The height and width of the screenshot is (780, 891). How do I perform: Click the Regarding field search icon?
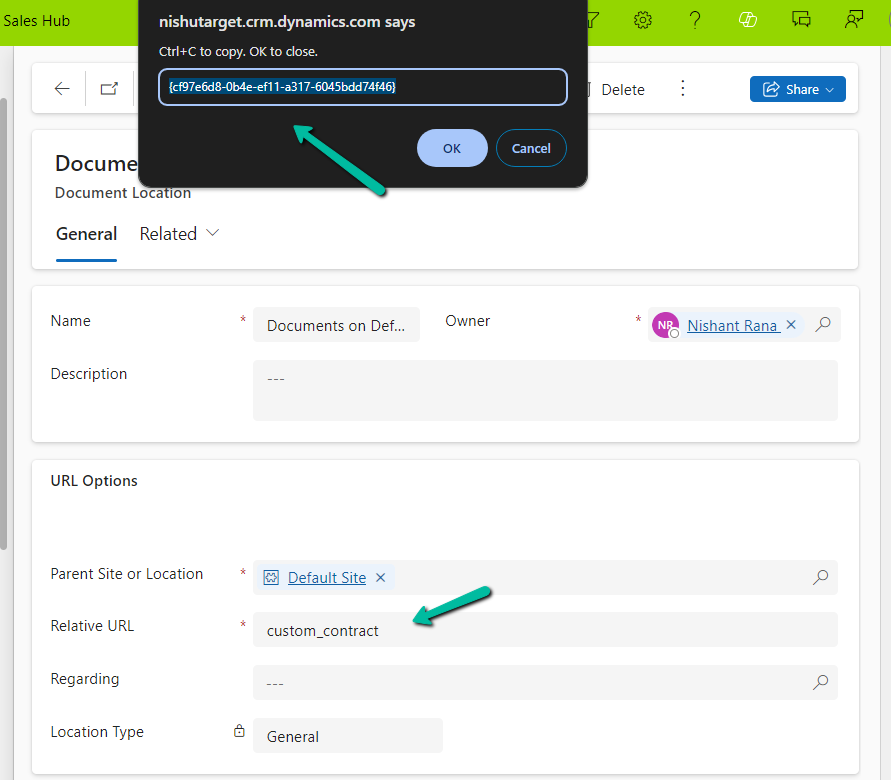820,682
